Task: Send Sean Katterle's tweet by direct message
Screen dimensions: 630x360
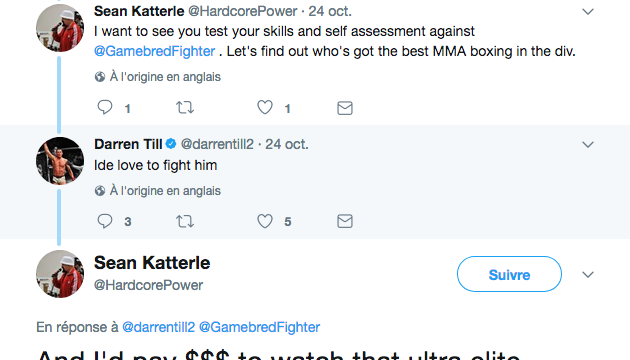Action: point(345,108)
